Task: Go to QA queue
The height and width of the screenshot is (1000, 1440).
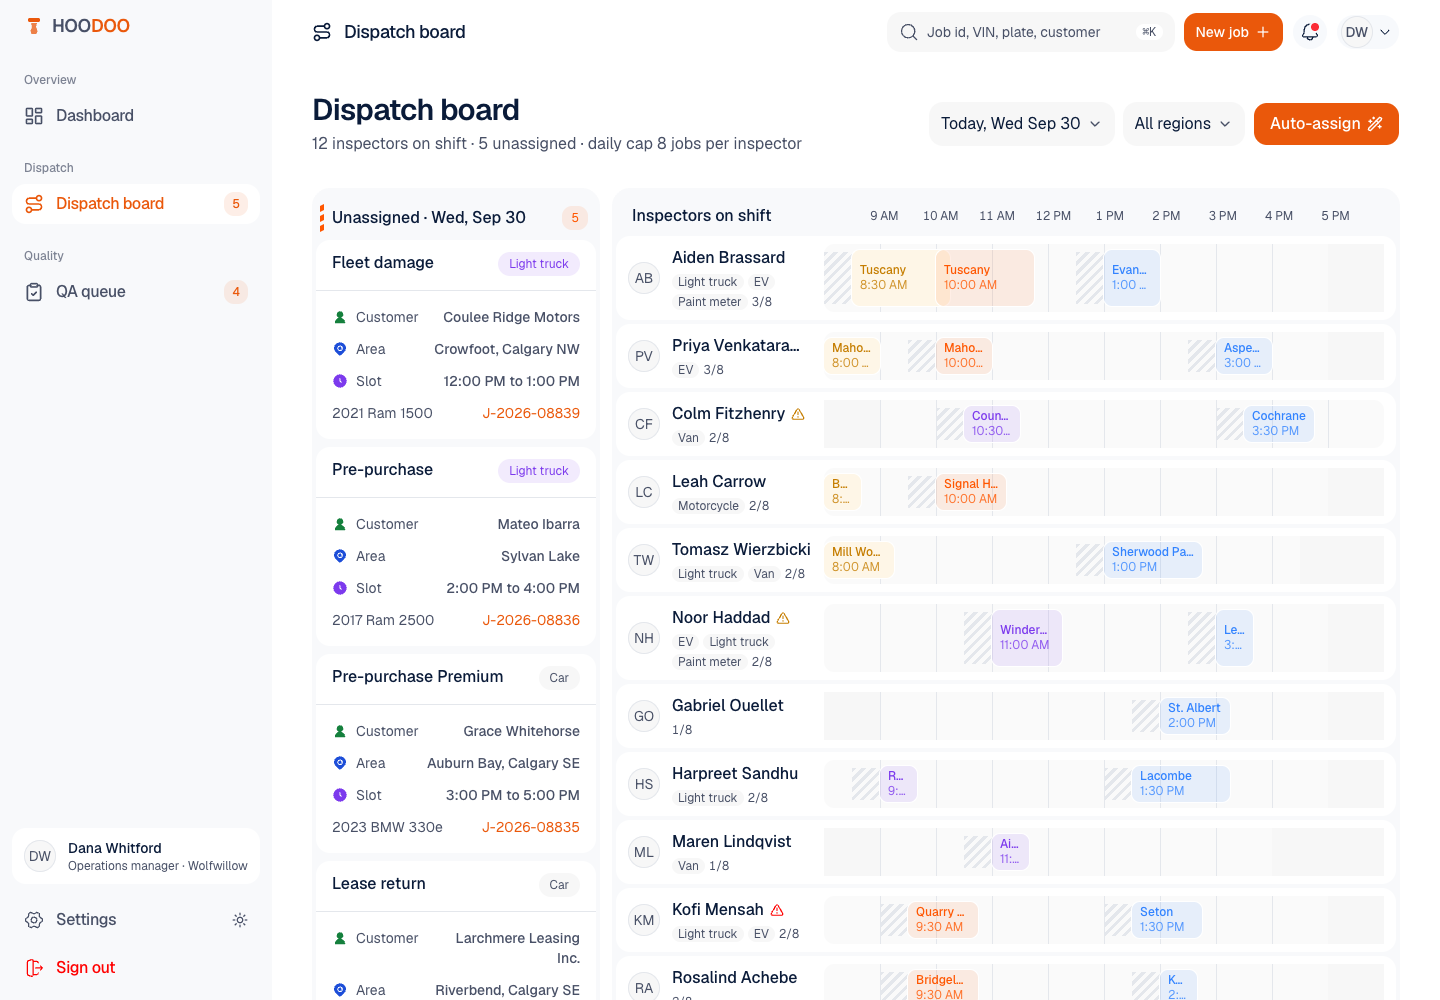Action: coord(136,292)
